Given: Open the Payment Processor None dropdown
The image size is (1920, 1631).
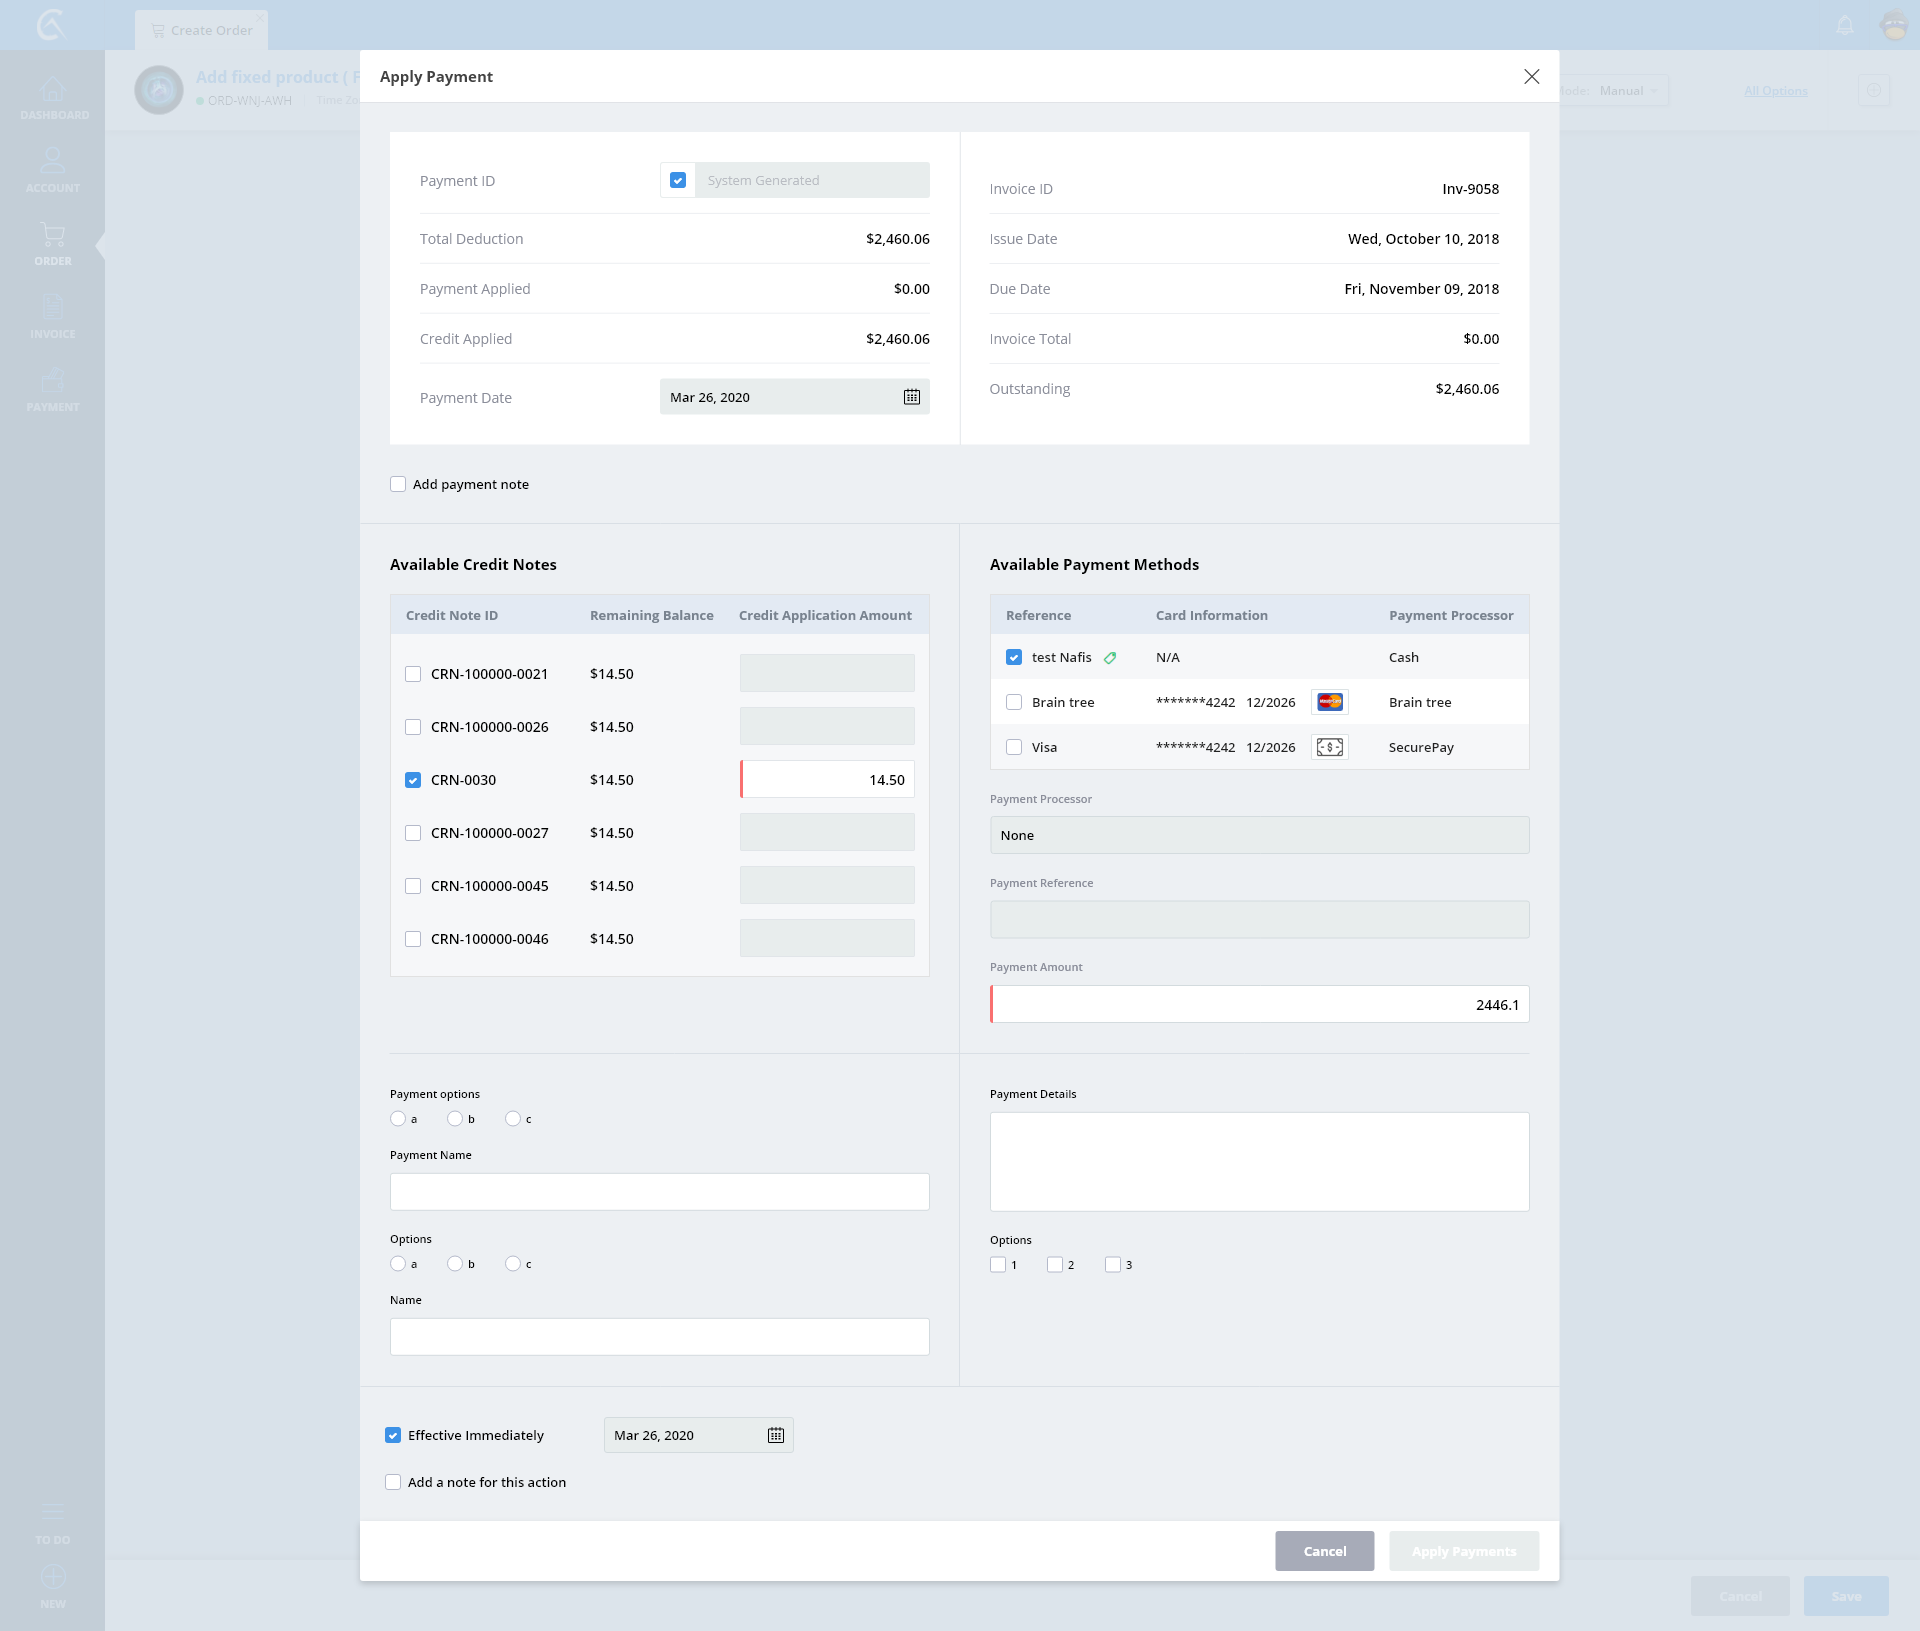Looking at the screenshot, I should coord(1259,835).
